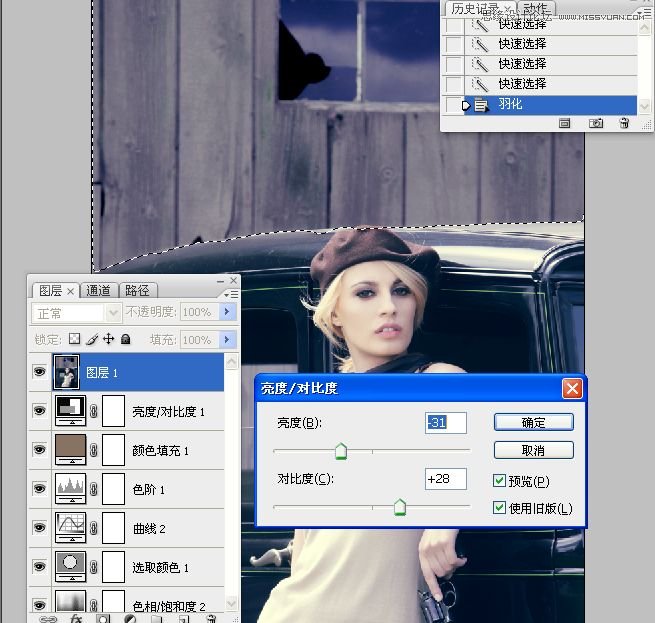Screen dimensions: 655x623
Task: Click the lock image pixels brush icon
Action: click(92, 339)
